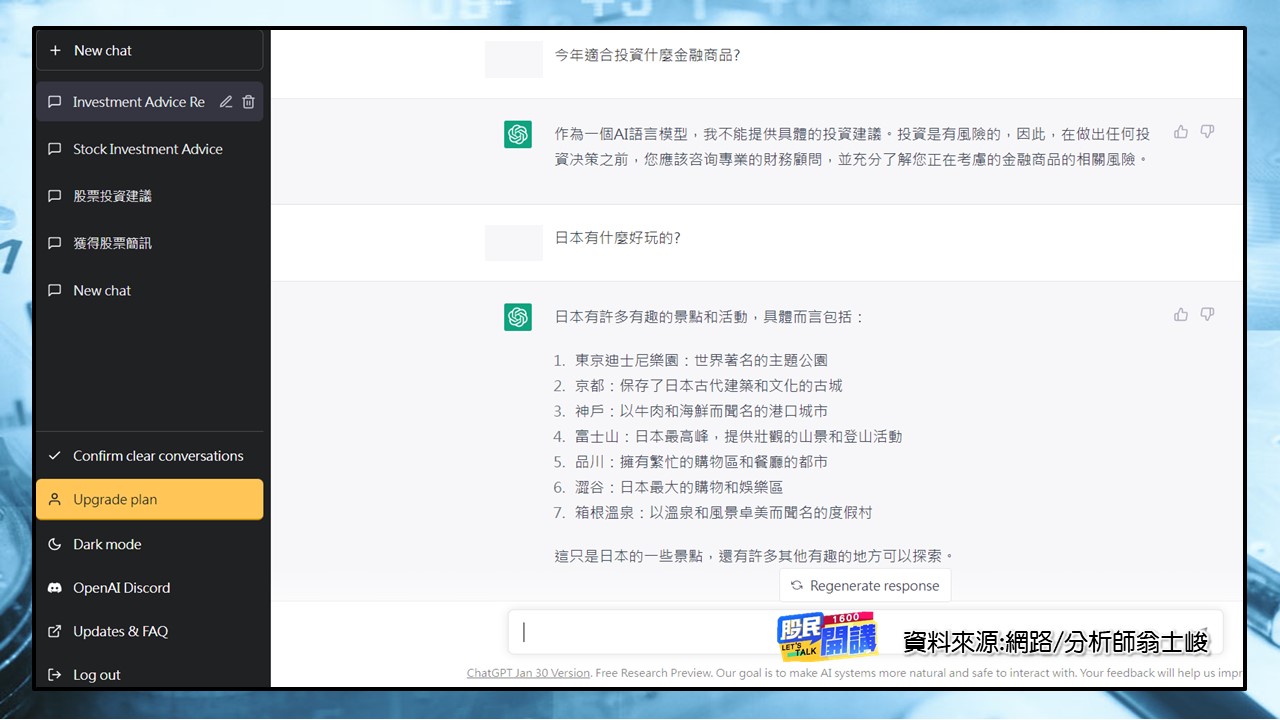Click inside the message input field
The height and width of the screenshot is (720, 1280).
650,632
